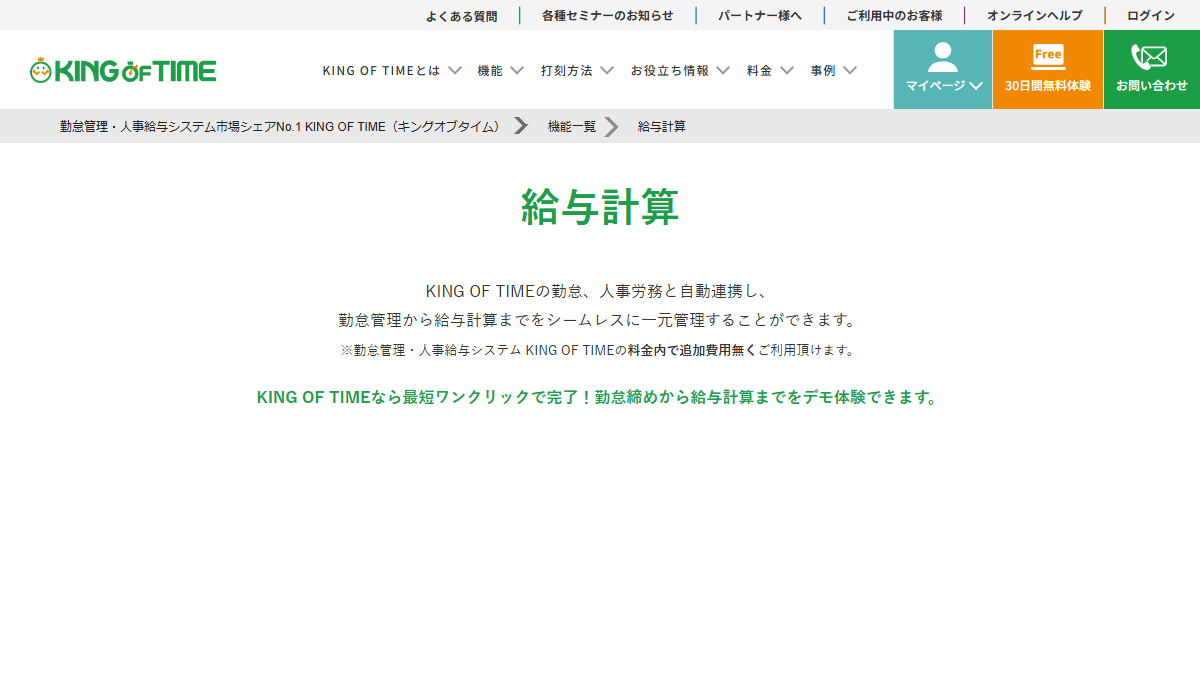Click the ログイン link

[x=1151, y=15]
